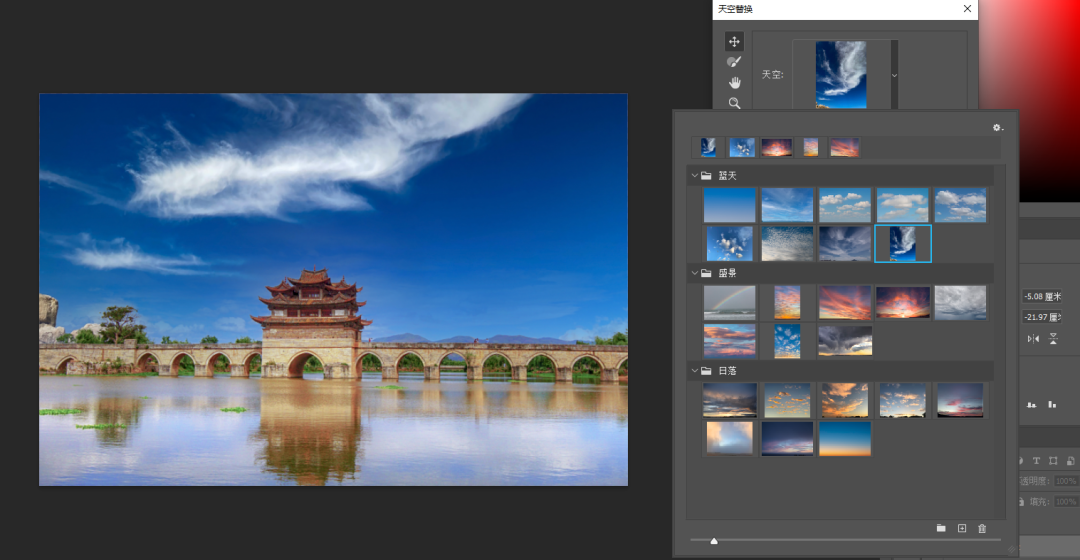The image size is (1080, 560).
Task: Collapse the 蓝天 sky group
Action: (x=694, y=176)
